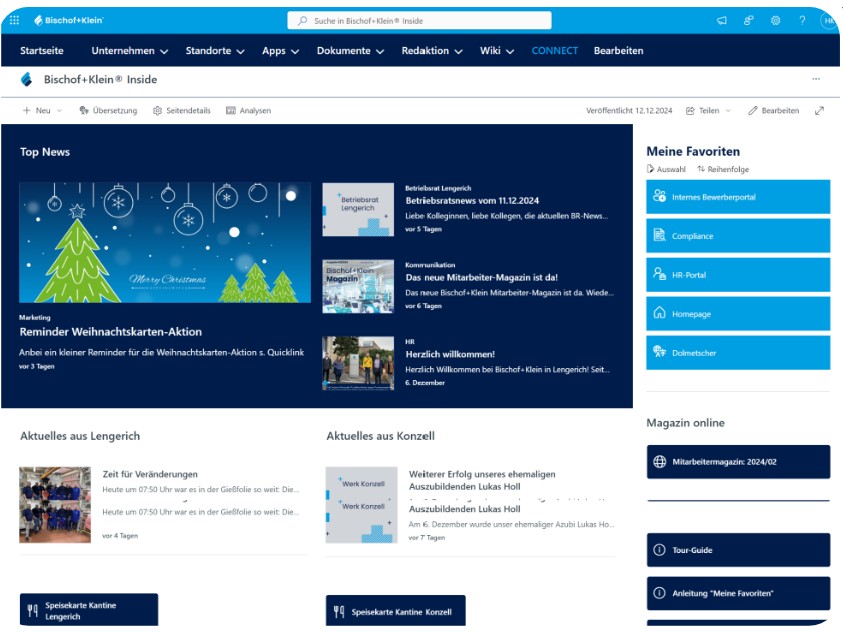Click the Bischof+Klein Inside site logo
Viewport: 844px width, 632px height.
[26, 80]
